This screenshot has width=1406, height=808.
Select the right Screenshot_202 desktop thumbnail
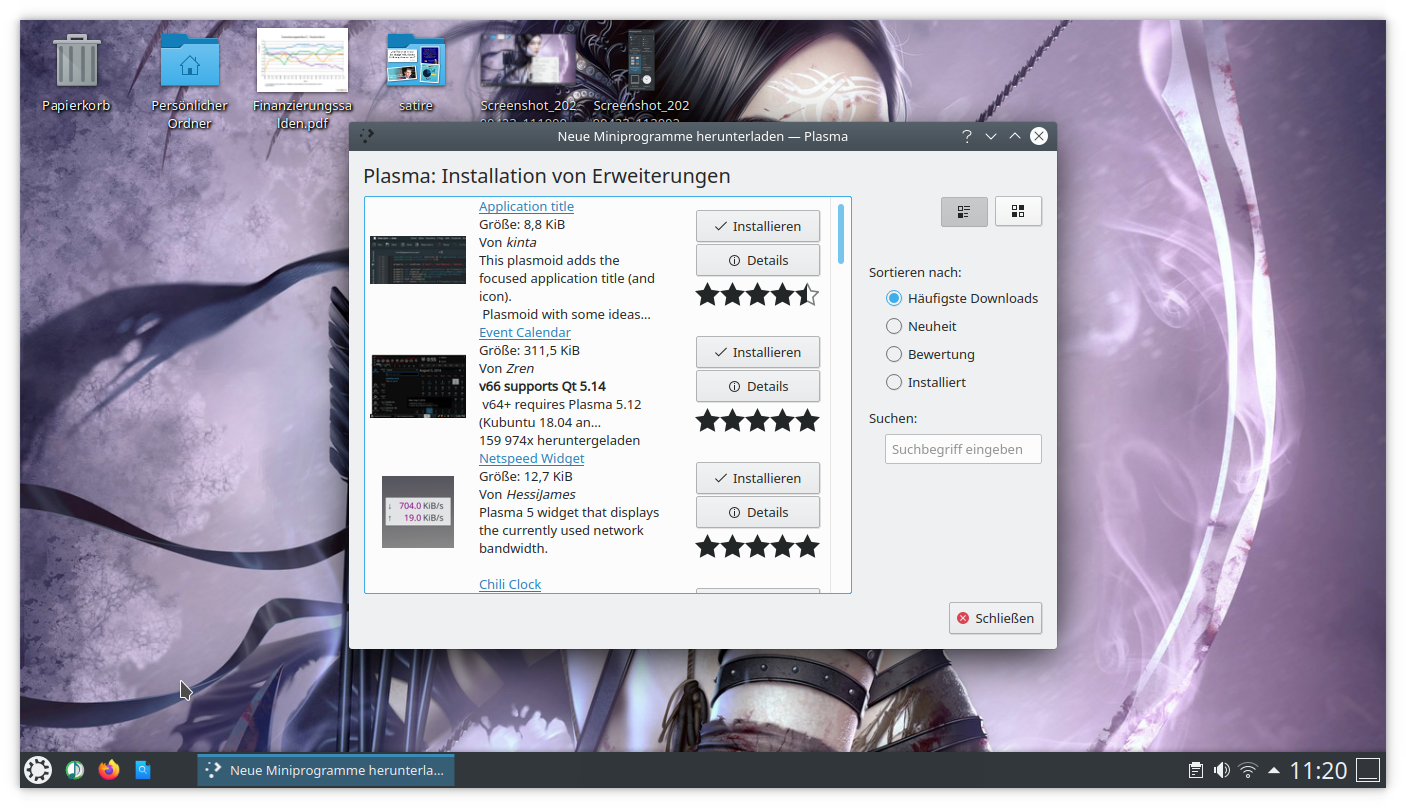pos(641,60)
